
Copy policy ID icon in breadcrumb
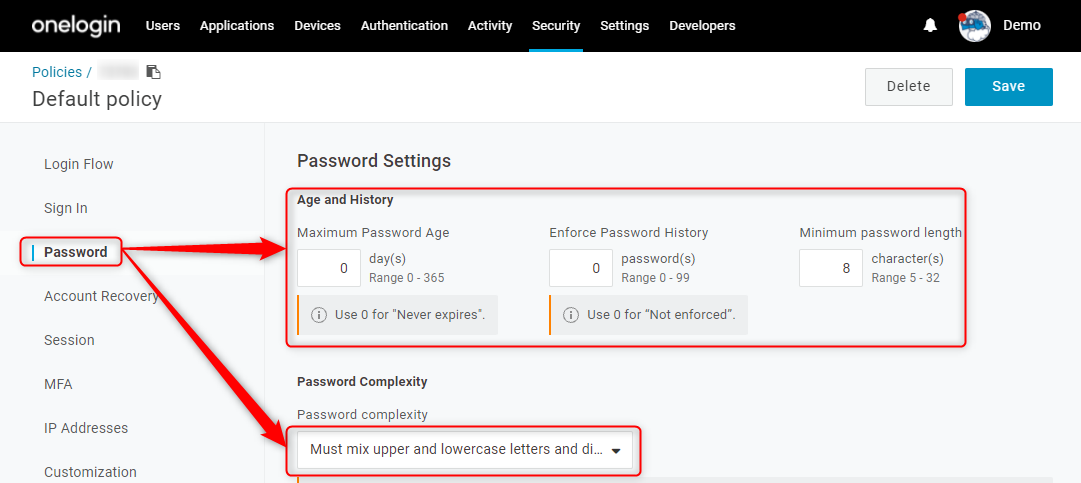tap(154, 72)
